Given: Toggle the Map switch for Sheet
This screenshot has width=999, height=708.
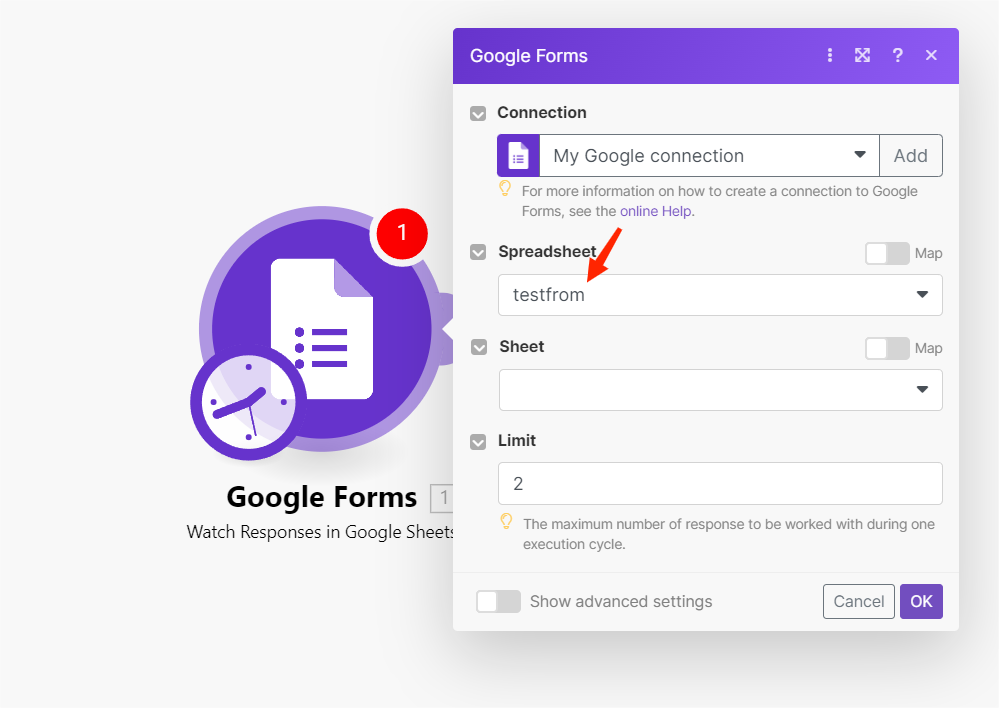Looking at the screenshot, I should pyautogui.click(x=887, y=348).
